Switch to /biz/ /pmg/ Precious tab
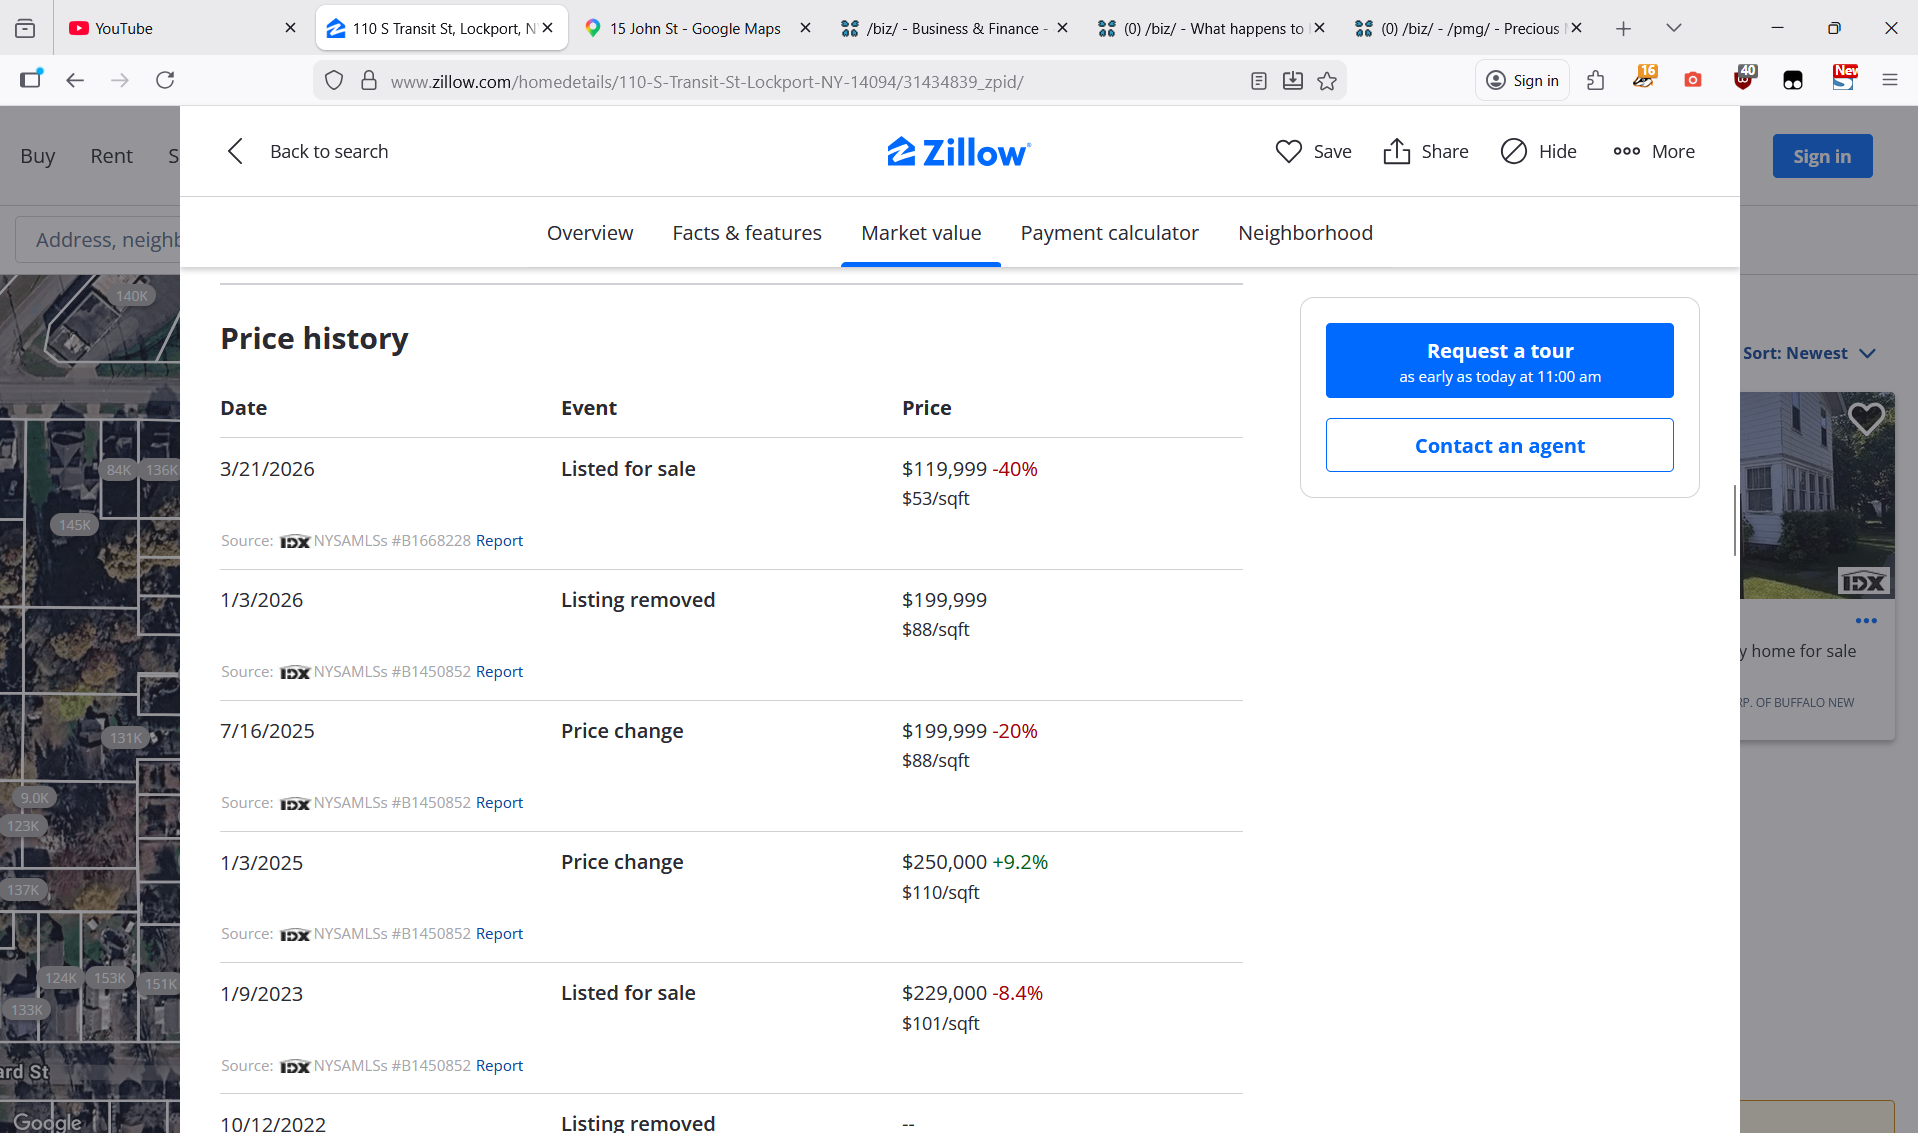 coord(1468,28)
